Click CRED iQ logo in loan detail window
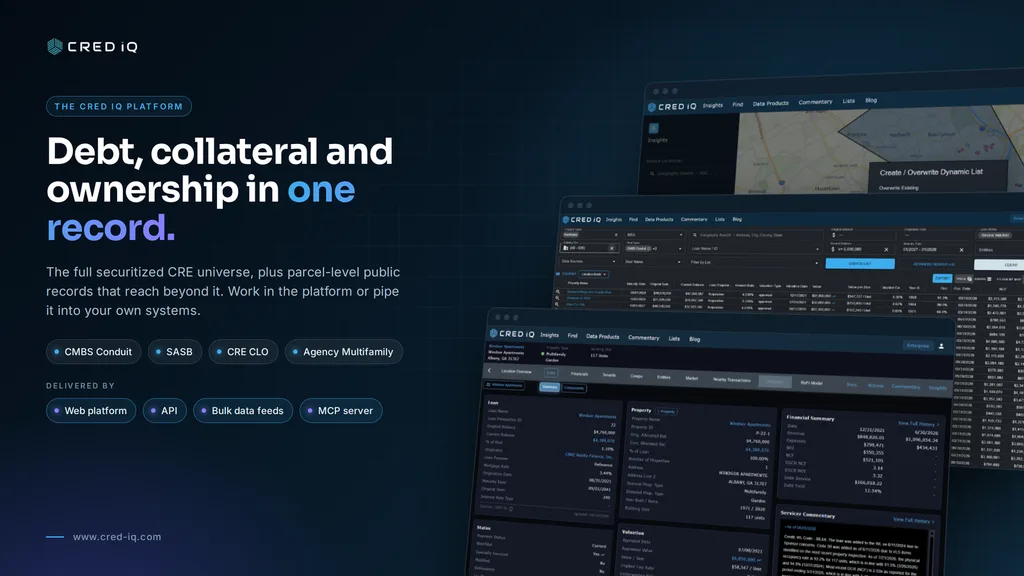1024x576 pixels. point(512,334)
